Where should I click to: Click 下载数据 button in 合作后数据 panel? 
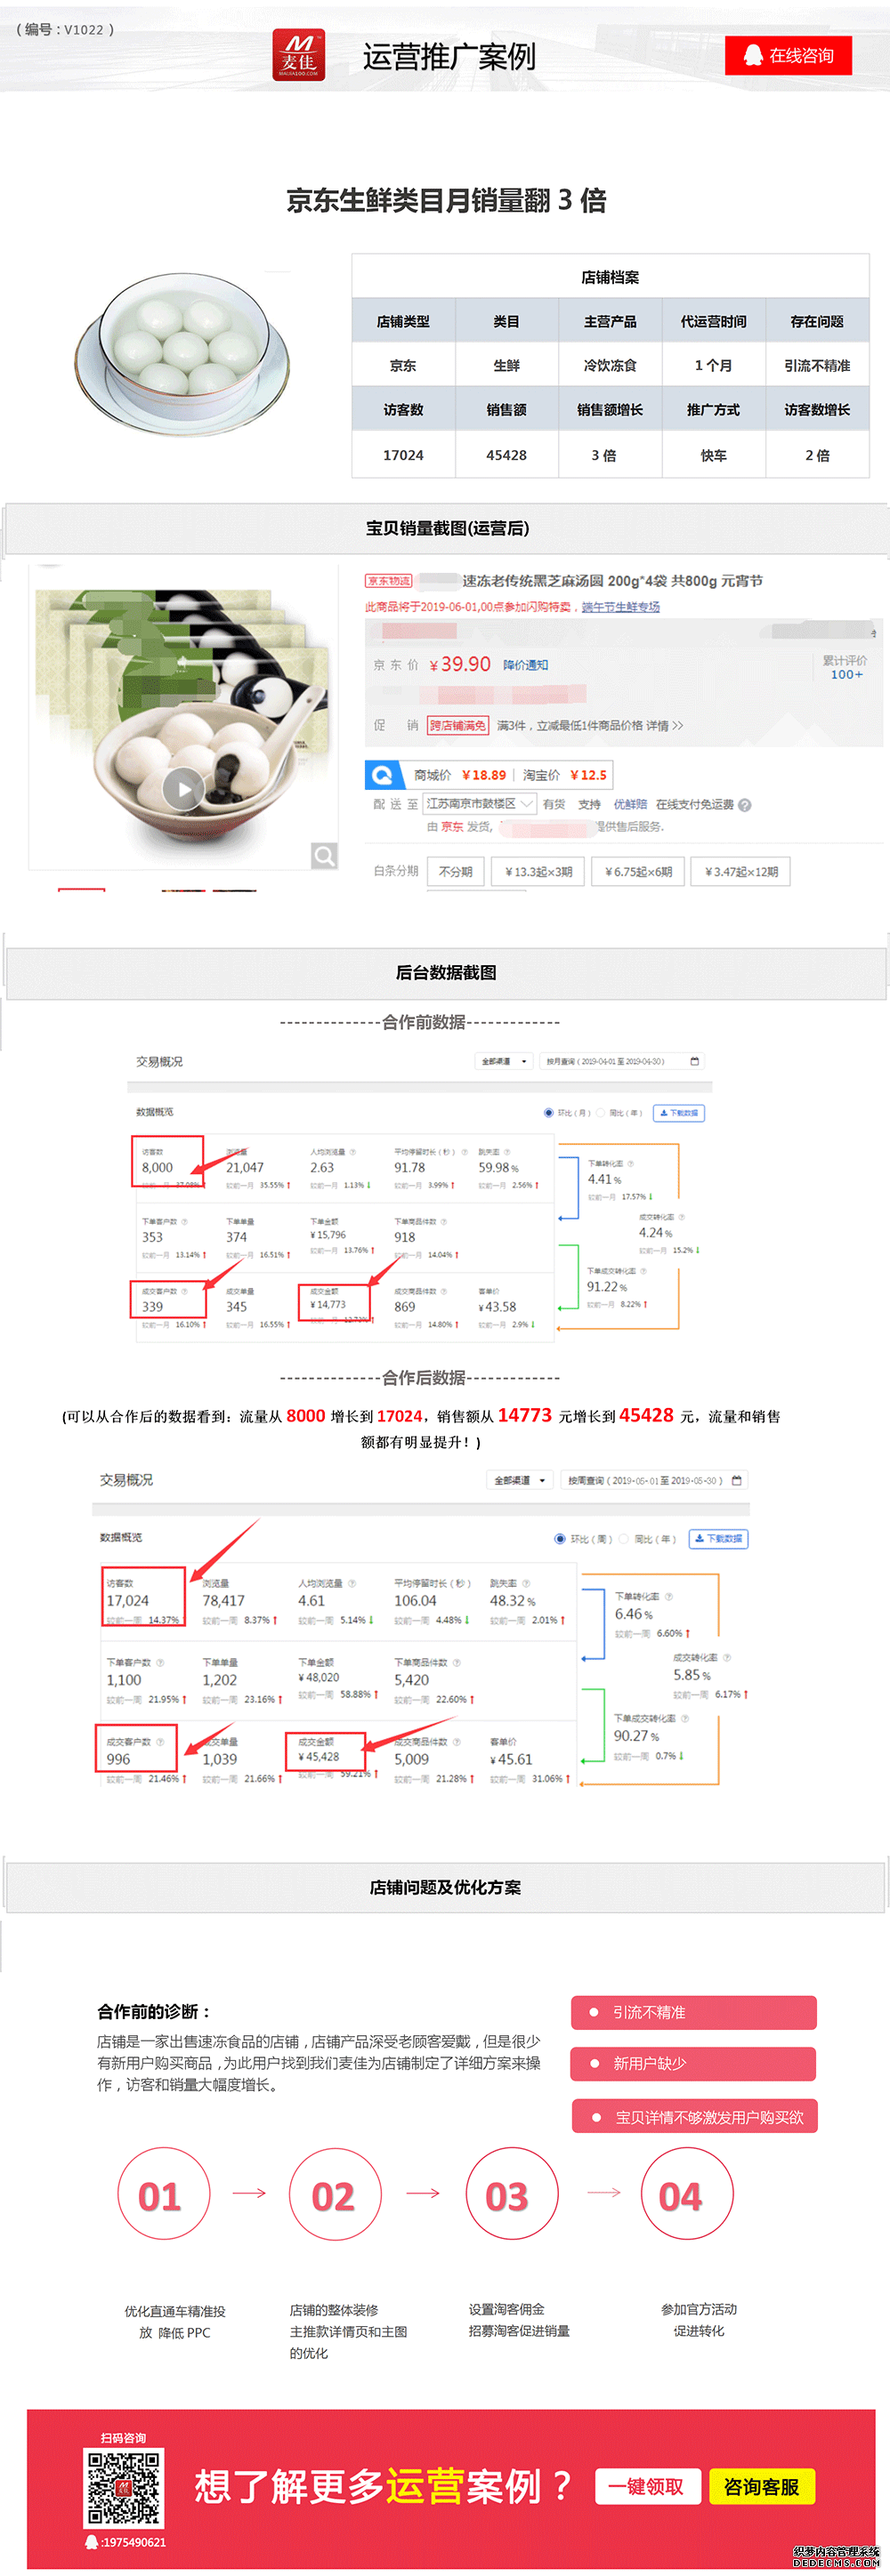pyautogui.click(x=720, y=1539)
